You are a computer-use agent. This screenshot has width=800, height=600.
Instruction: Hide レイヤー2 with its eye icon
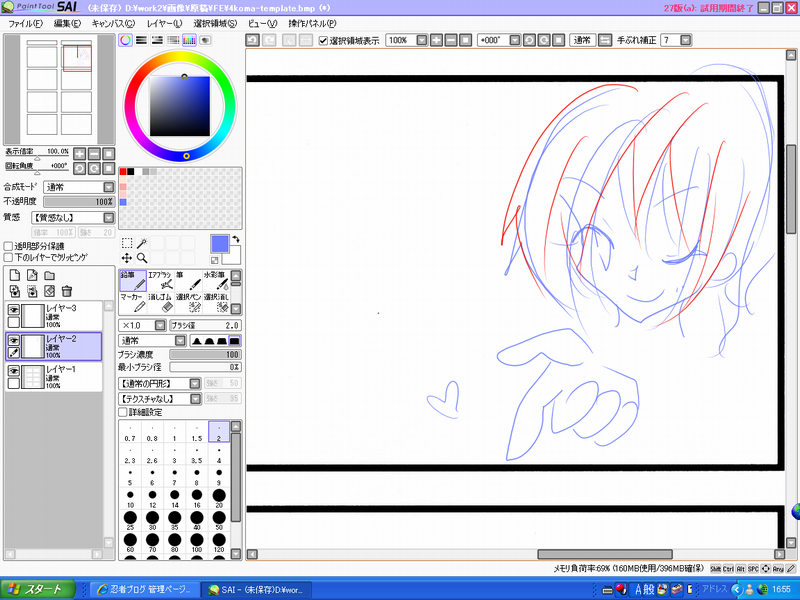14,340
